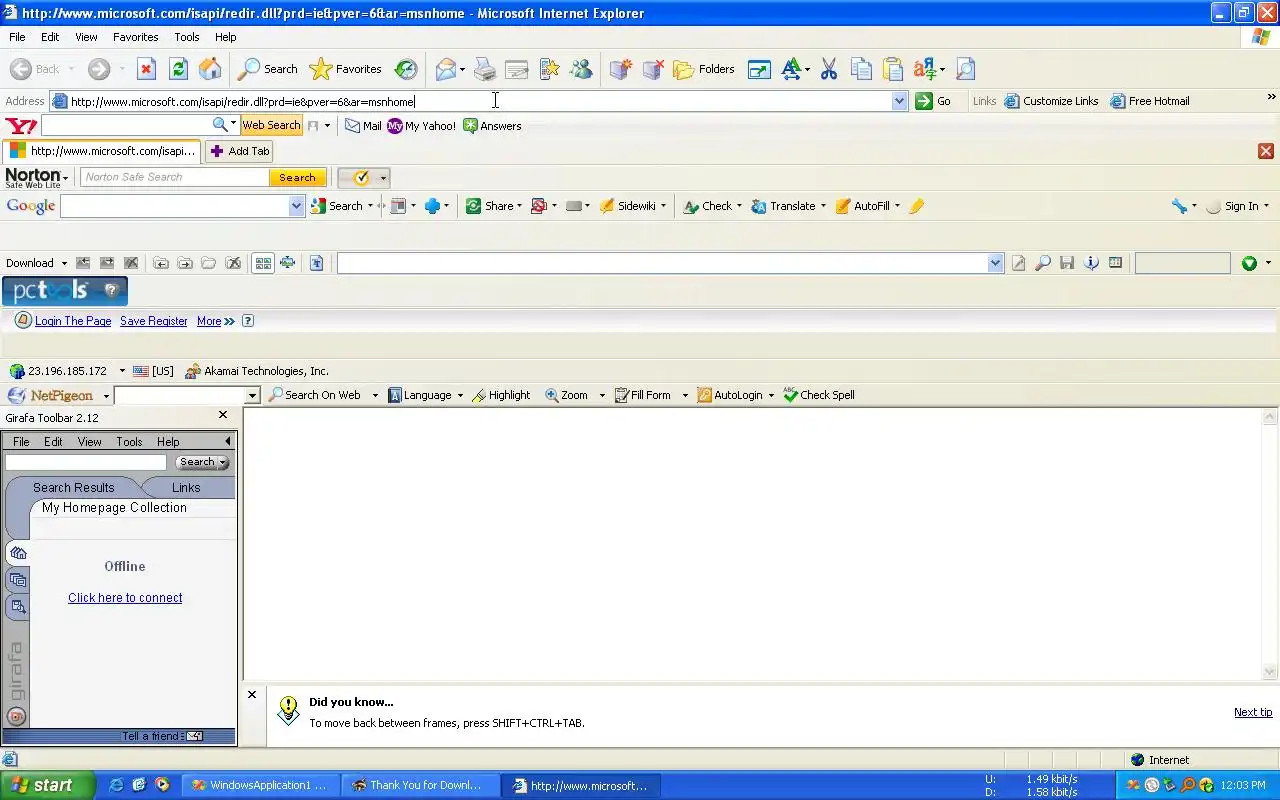Open the address bar dropdown arrow
This screenshot has width=1280, height=800.
point(899,101)
